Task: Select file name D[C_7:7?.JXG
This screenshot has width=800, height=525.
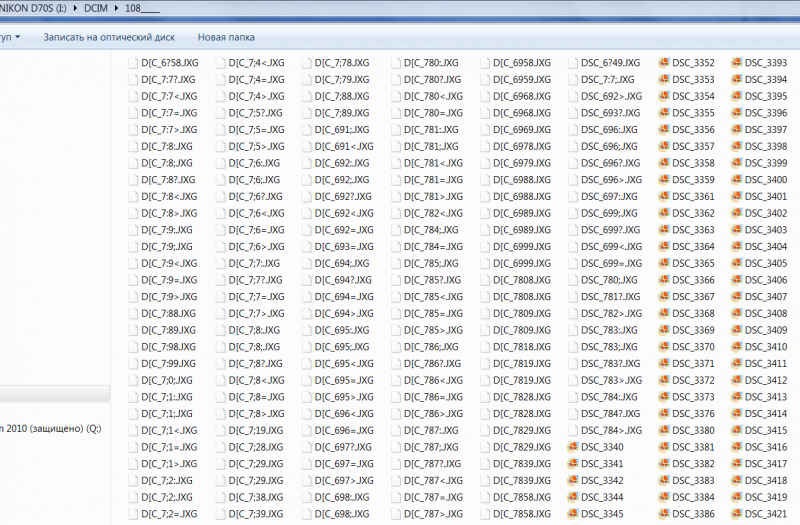Action: coord(168,80)
